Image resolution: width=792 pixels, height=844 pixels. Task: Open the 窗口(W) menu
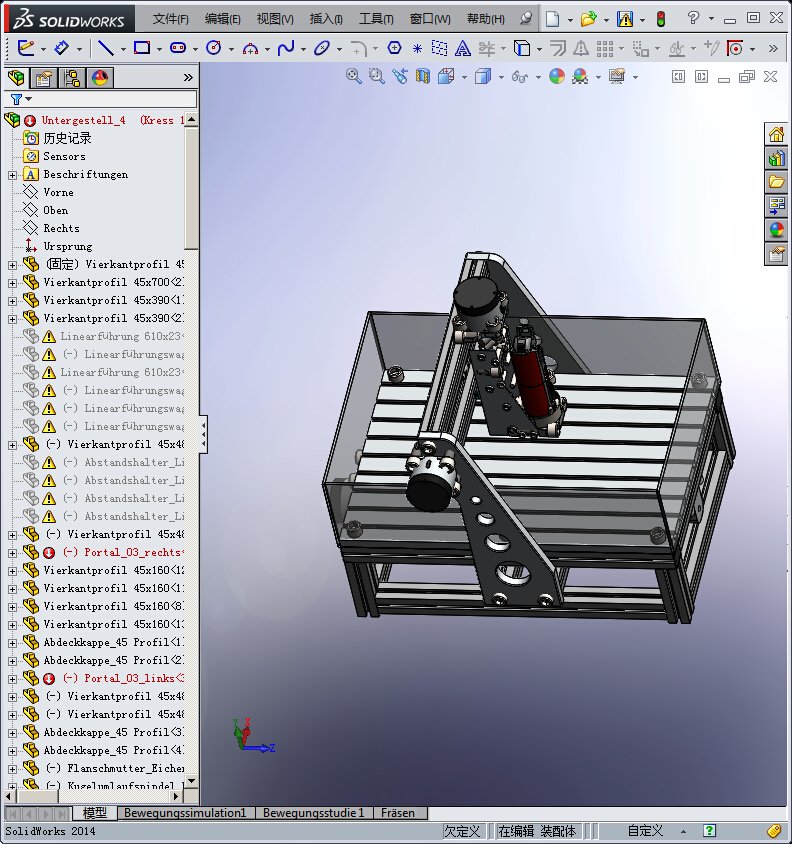(430, 19)
